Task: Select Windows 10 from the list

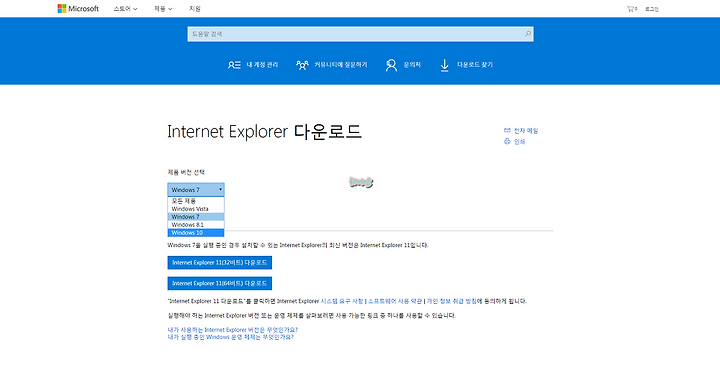Action: point(196,233)
